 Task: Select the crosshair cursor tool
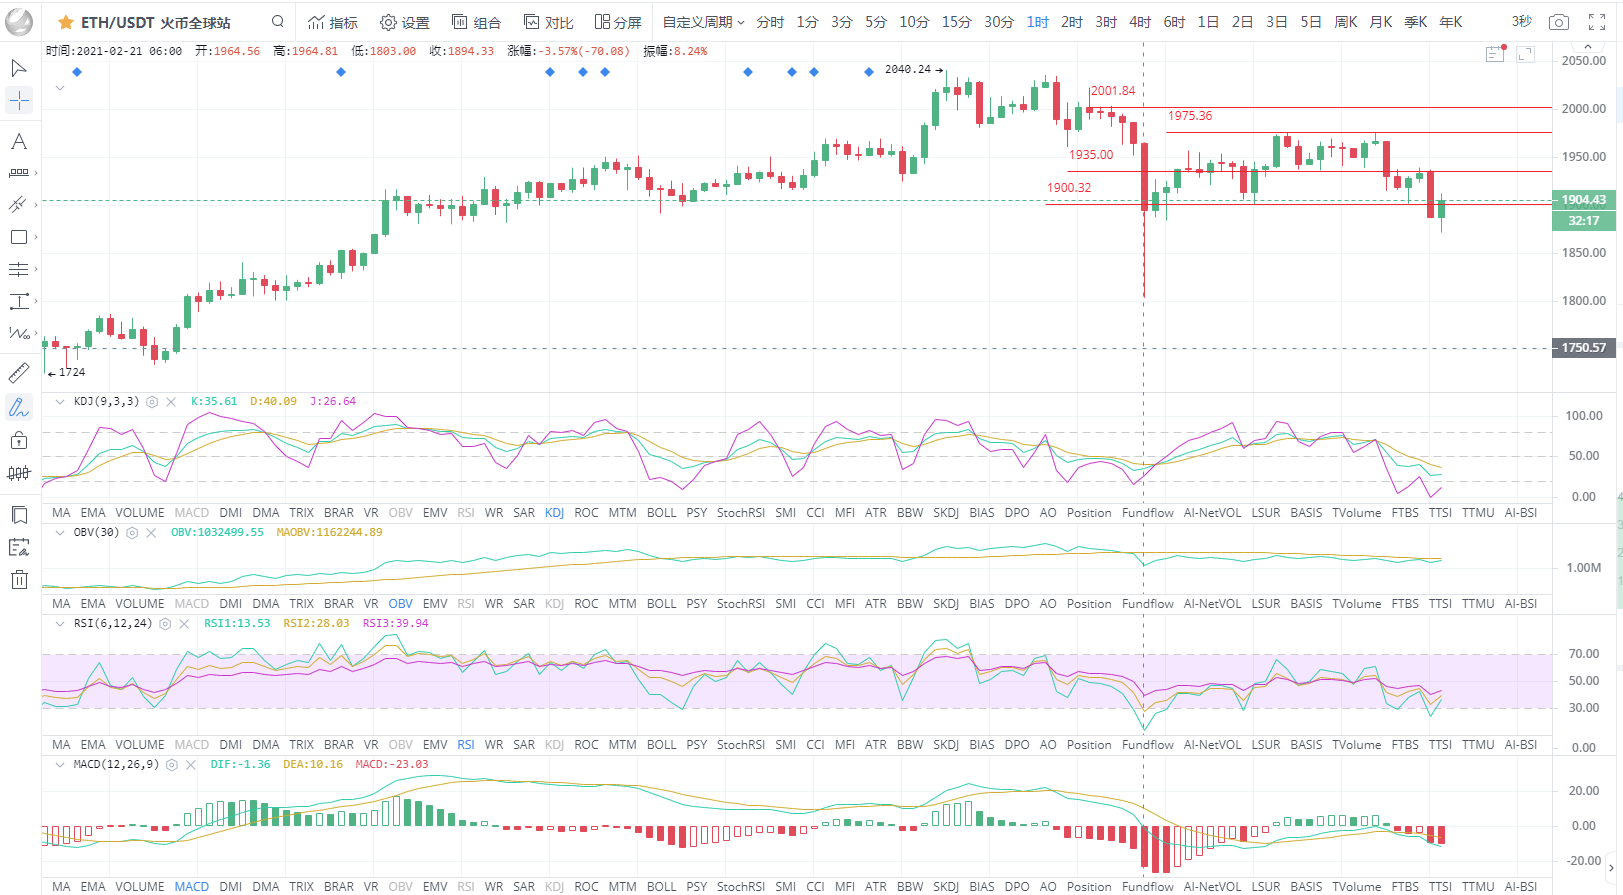(19, 100)
